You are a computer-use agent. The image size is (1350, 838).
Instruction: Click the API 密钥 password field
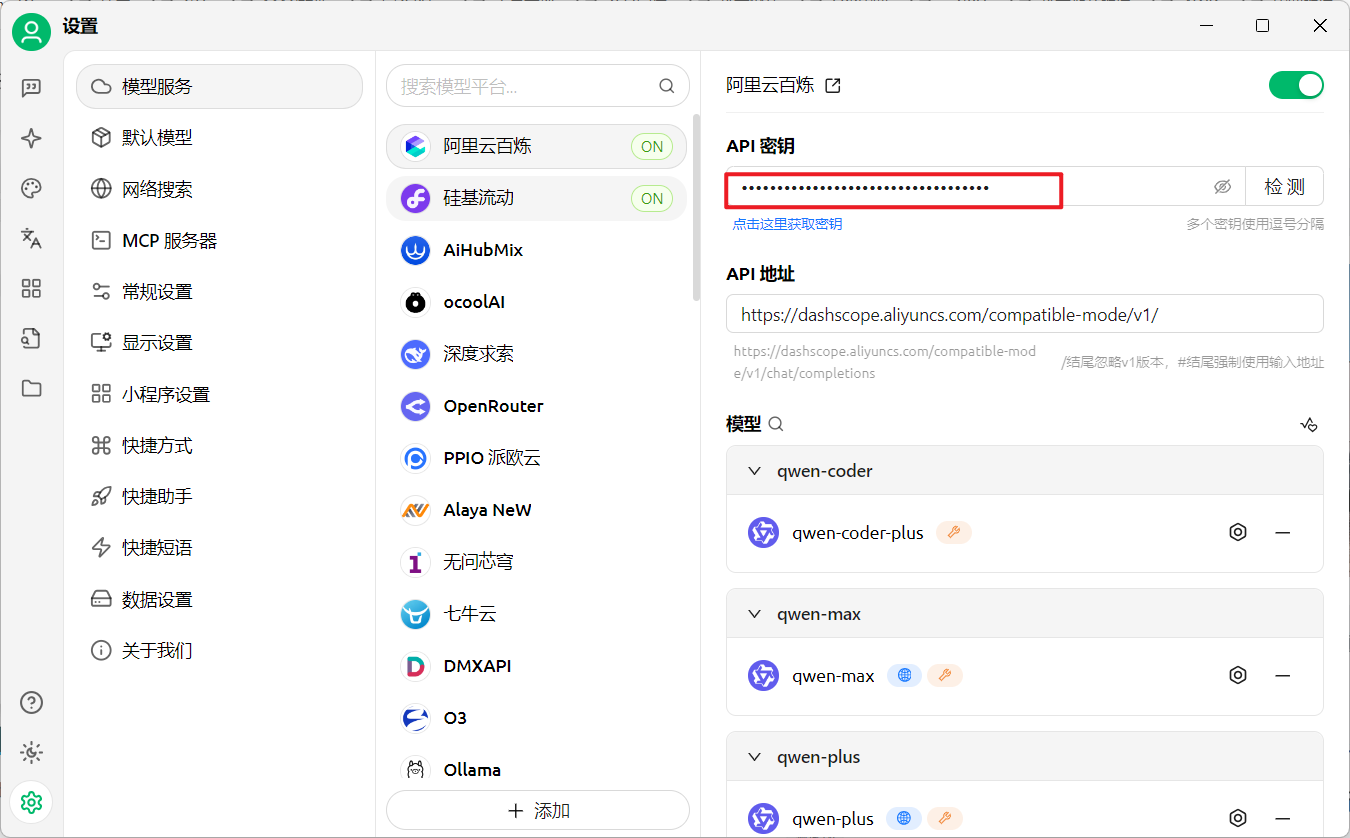click(x=985, y=187)
